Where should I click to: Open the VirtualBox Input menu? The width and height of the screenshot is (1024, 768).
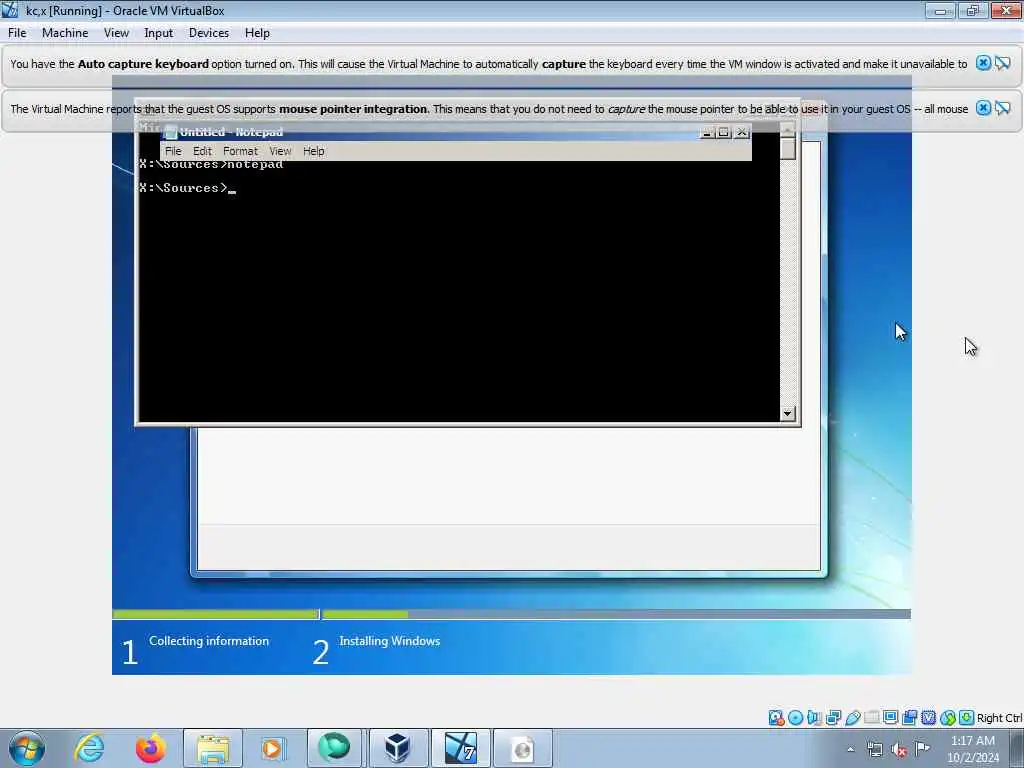pyautogui.click(x=158, y=33)
